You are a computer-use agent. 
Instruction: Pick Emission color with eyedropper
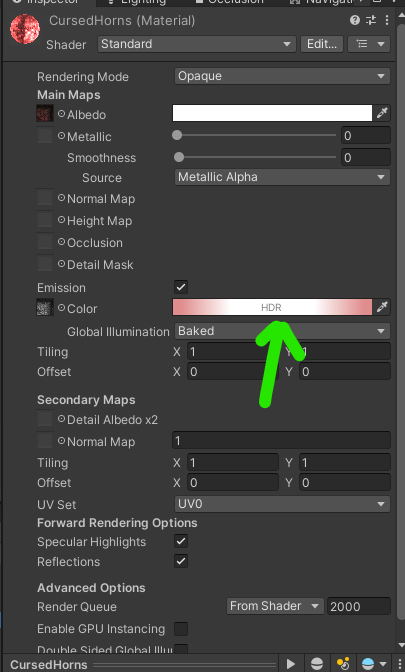pyautogui.click(x=382, y=307)
